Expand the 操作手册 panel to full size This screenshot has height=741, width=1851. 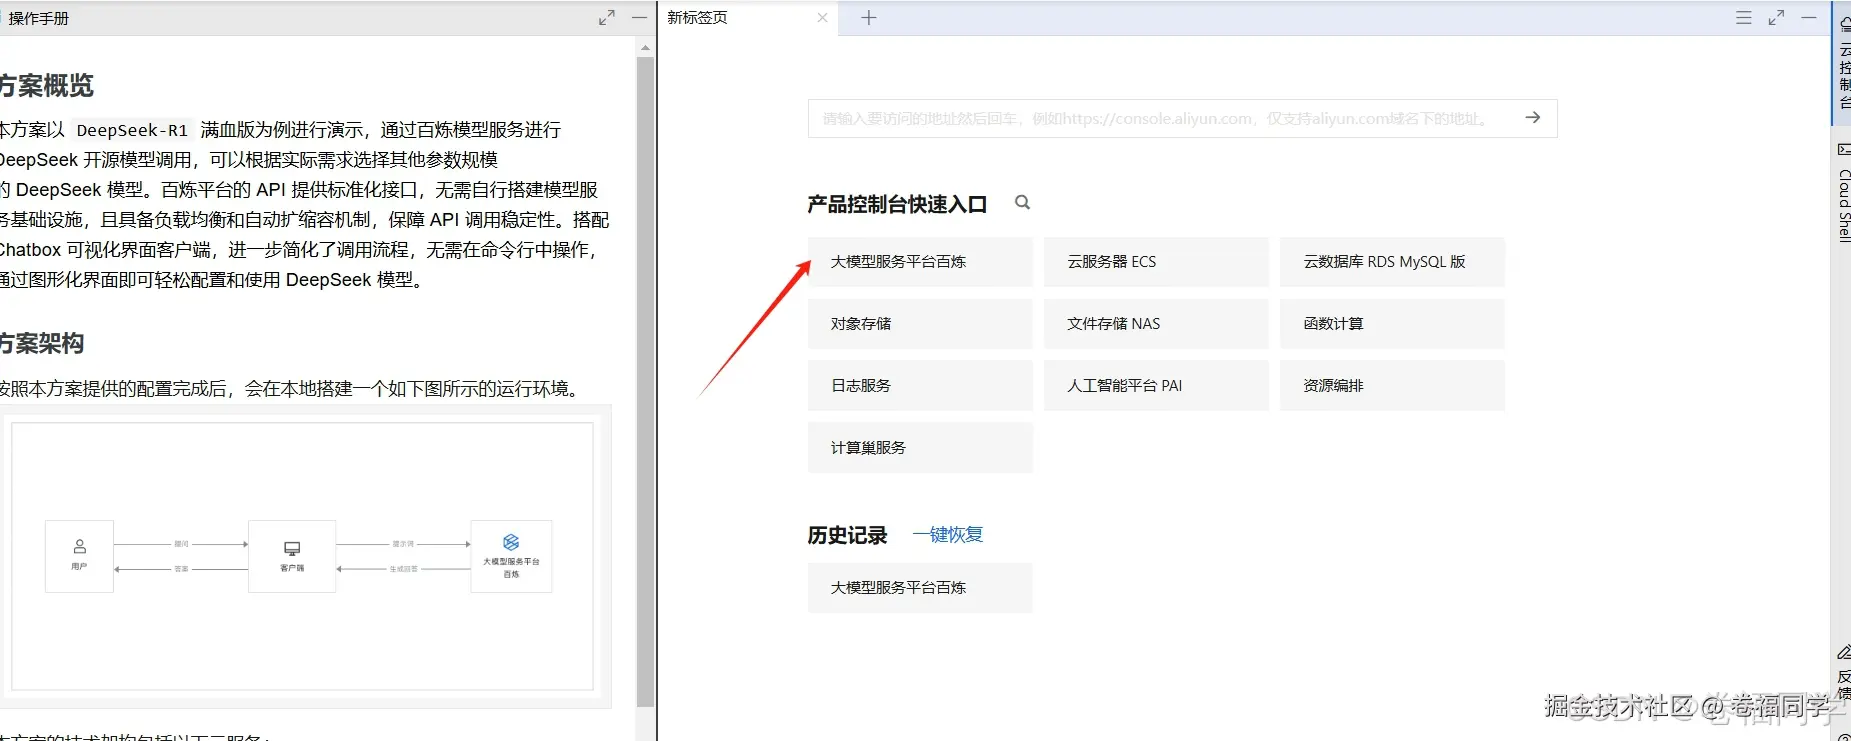[x=607, y=18]
